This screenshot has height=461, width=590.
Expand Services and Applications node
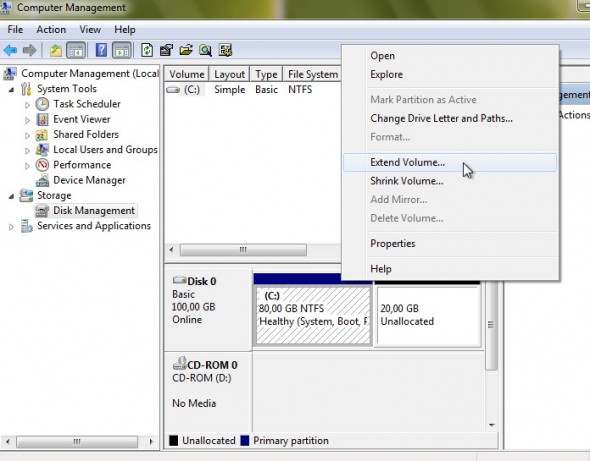coord(11,227)
